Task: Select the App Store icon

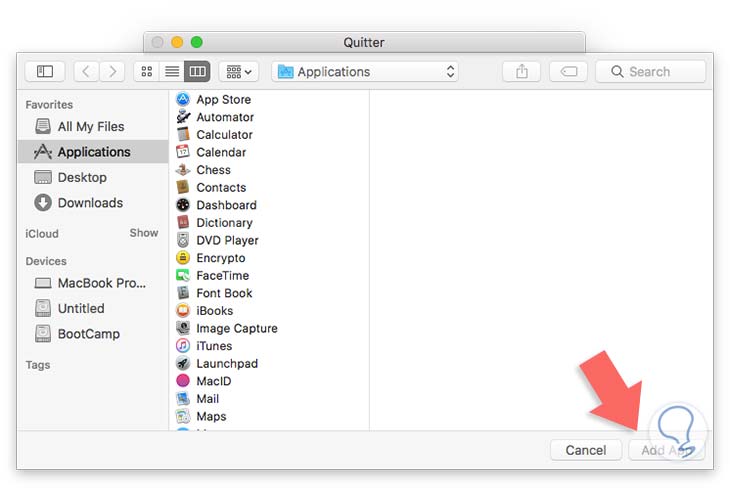Action: [x=183, y=99]
